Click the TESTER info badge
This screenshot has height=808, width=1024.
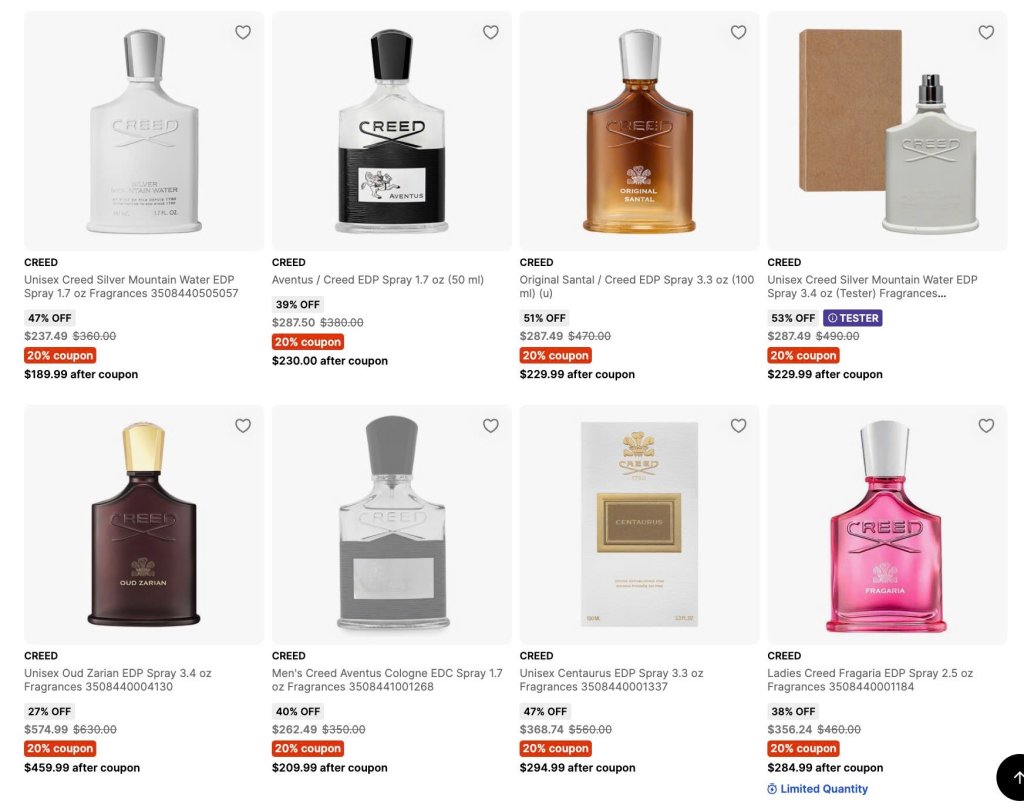[x=852, y=318]
